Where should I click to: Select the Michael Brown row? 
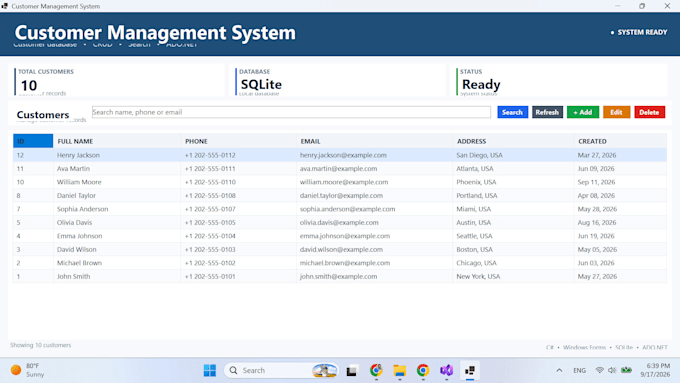[x=340, y=262]
